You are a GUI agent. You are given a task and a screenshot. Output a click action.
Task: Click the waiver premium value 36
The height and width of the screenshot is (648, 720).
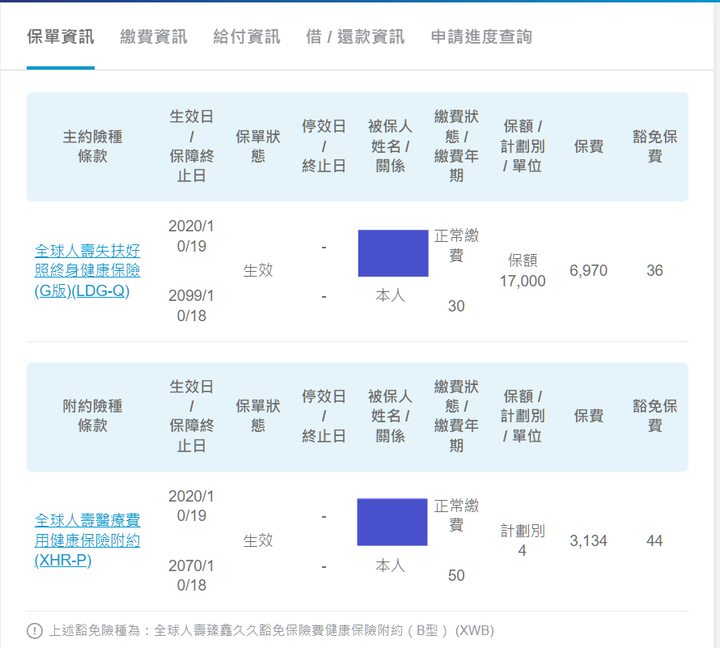click(655, 270)
